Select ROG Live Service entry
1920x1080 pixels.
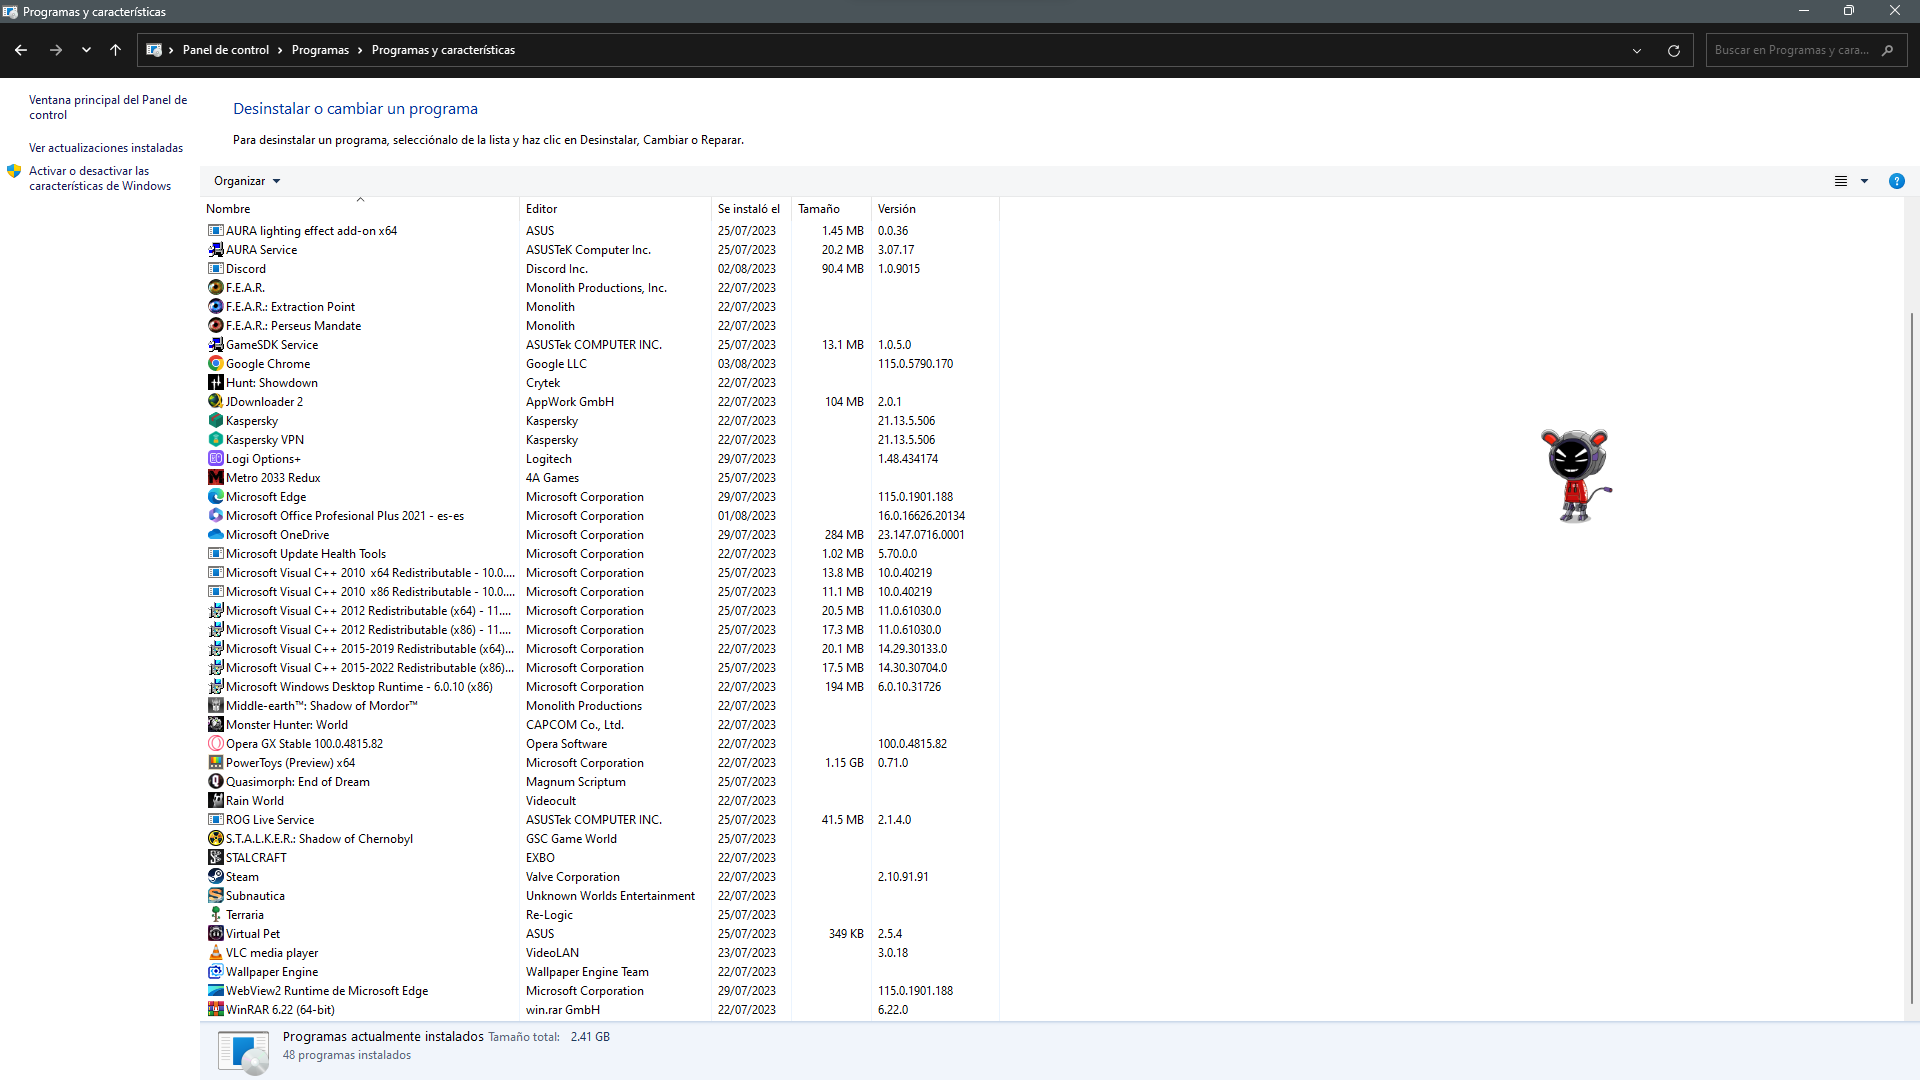pyautogui.click(x=601, y=819)
